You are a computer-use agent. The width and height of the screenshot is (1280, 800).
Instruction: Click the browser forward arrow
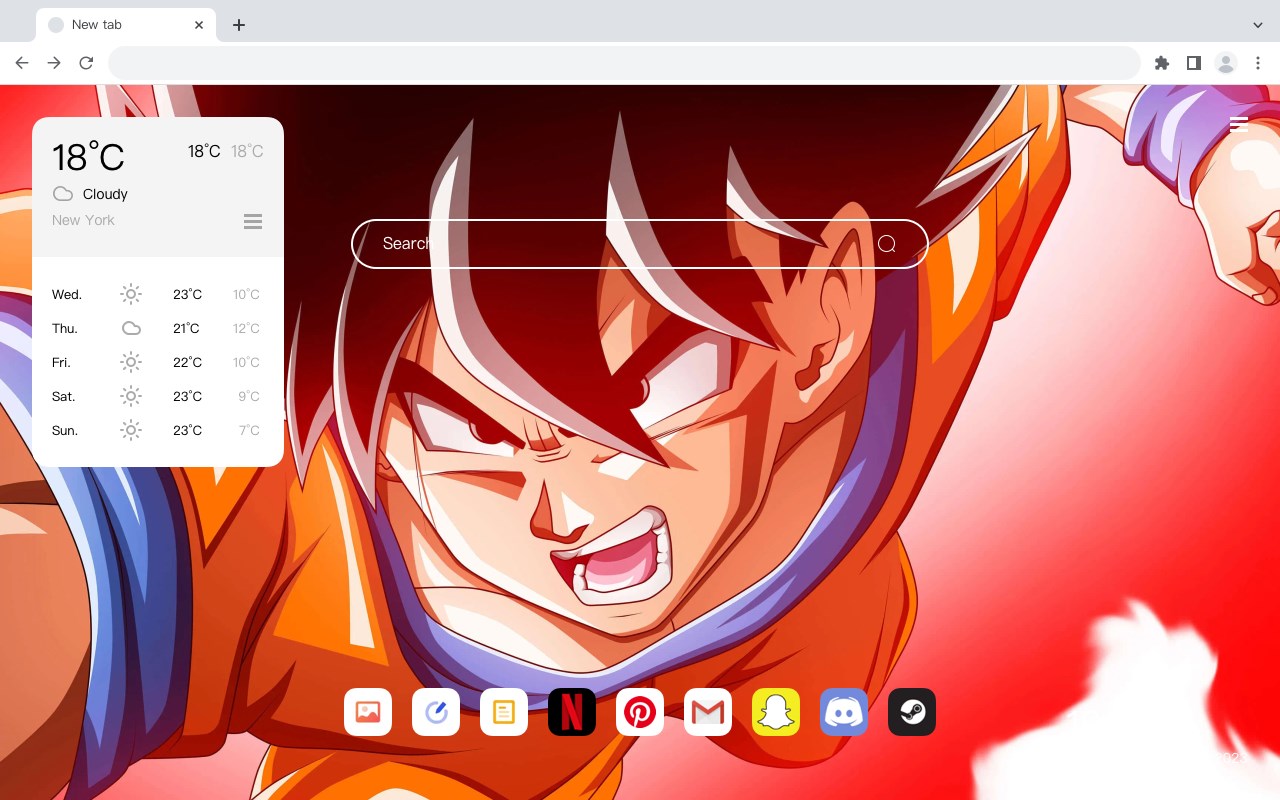pyautogui.click(x=54, y=63)
